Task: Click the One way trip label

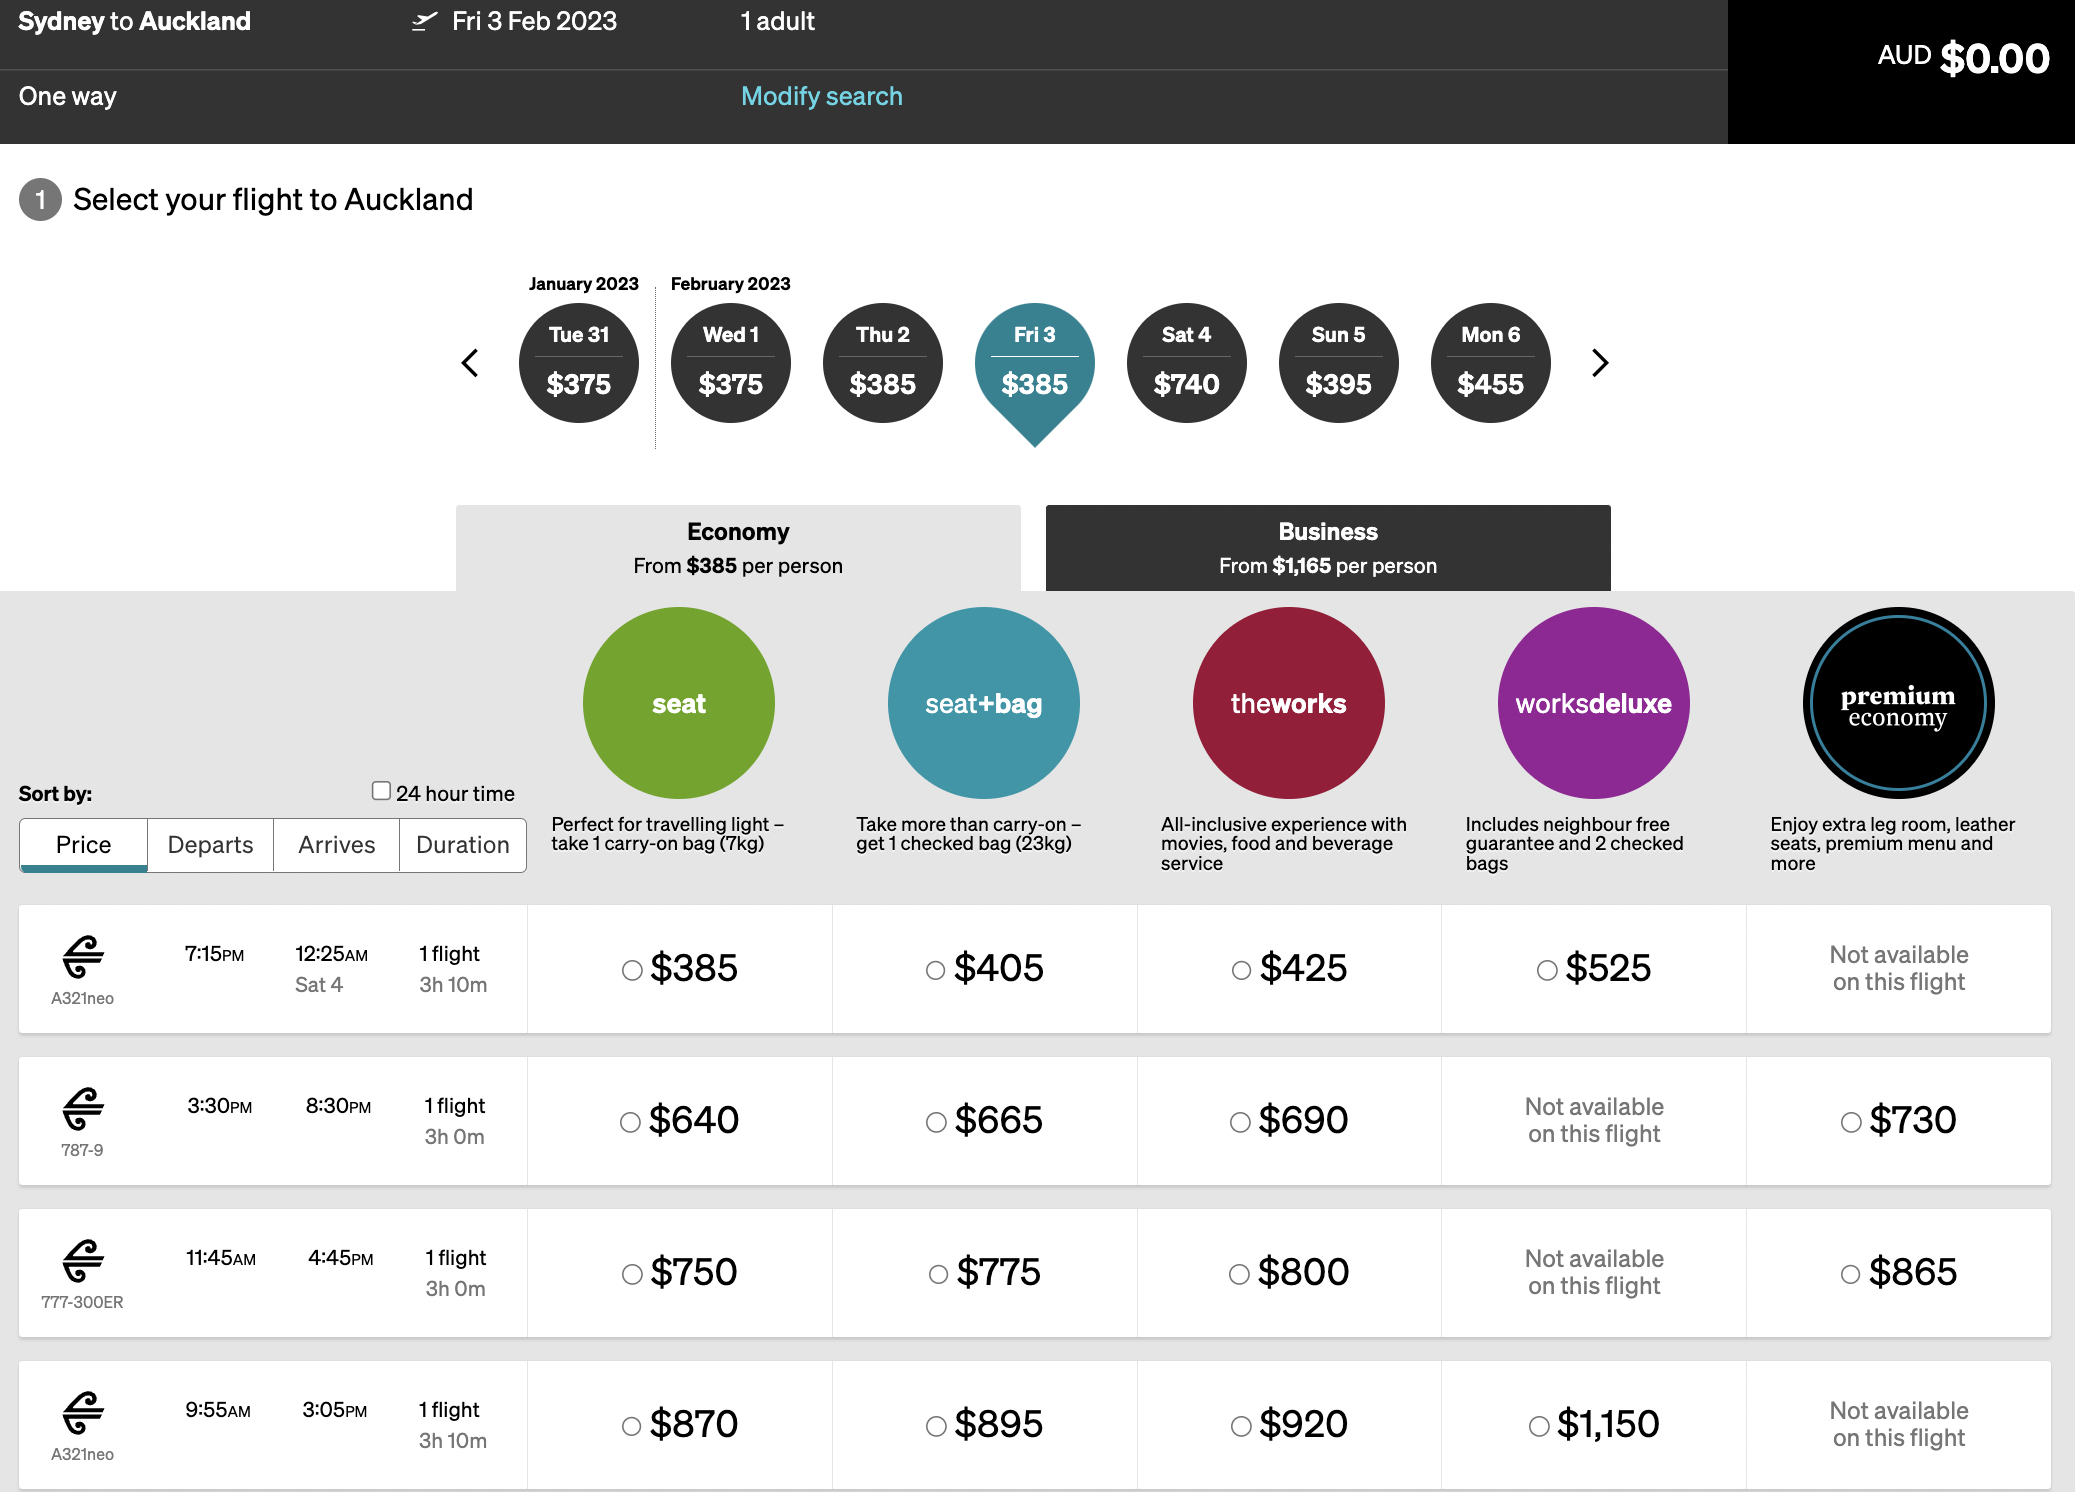Action: (x=68, y=96)
